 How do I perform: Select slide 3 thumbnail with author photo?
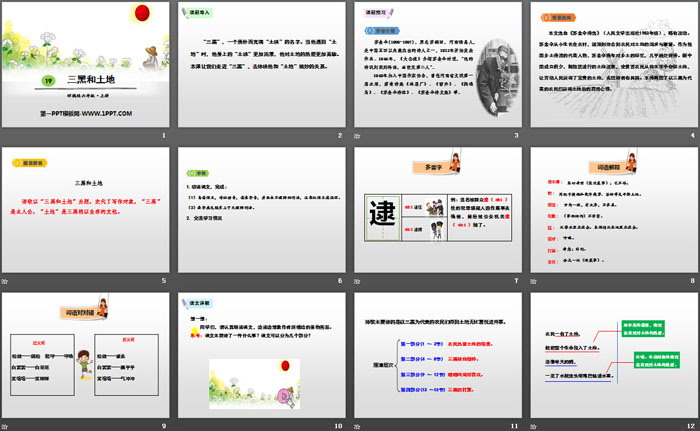click(x=438, y=65)
